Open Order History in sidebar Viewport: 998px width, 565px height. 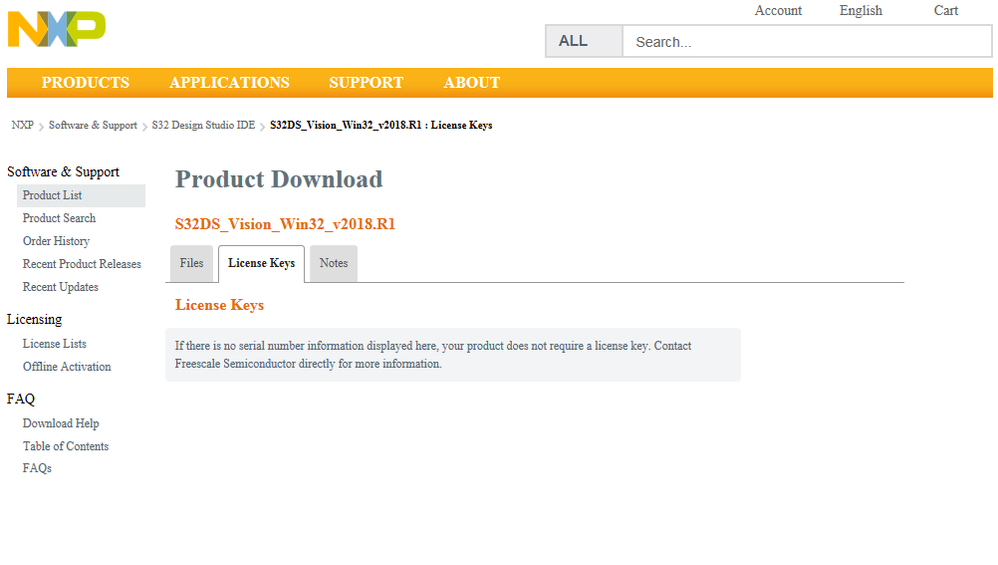pos(56,241)
